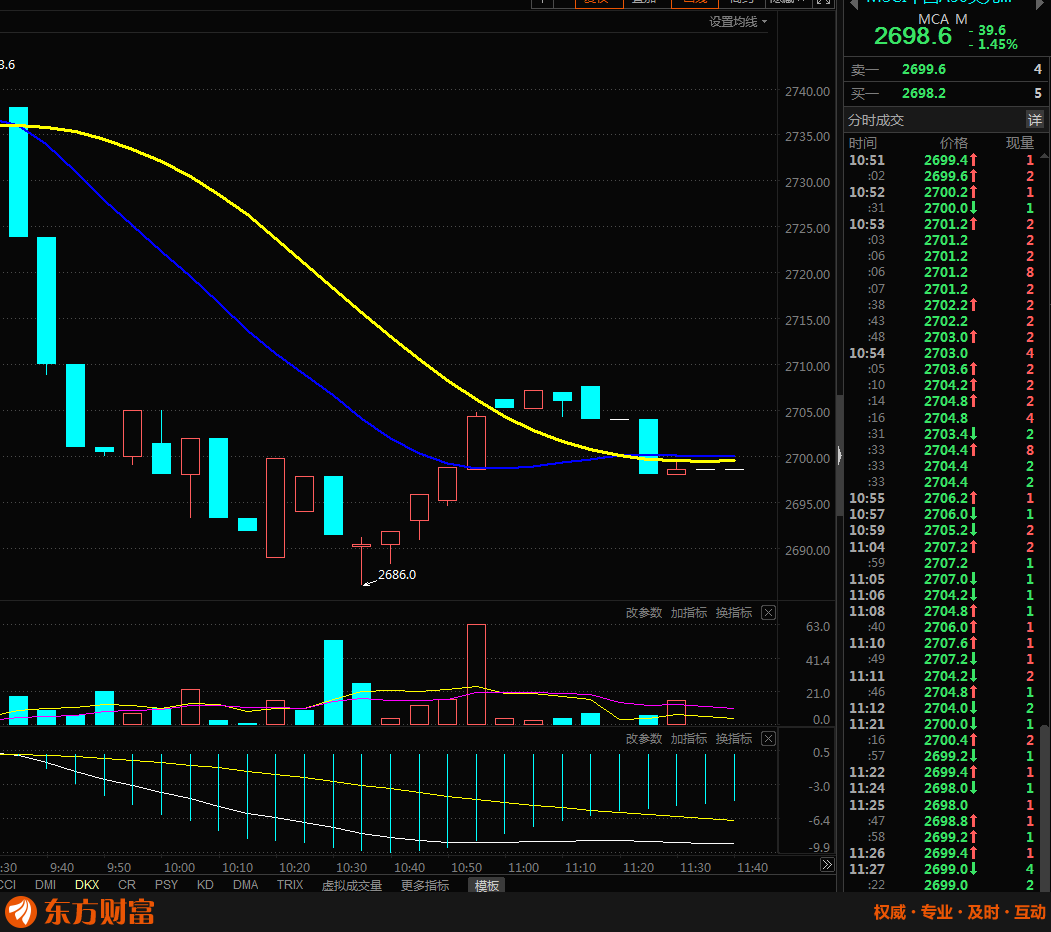
Task: Click the double-arrow expand icon beside the time axis
Action: point(827,865)
